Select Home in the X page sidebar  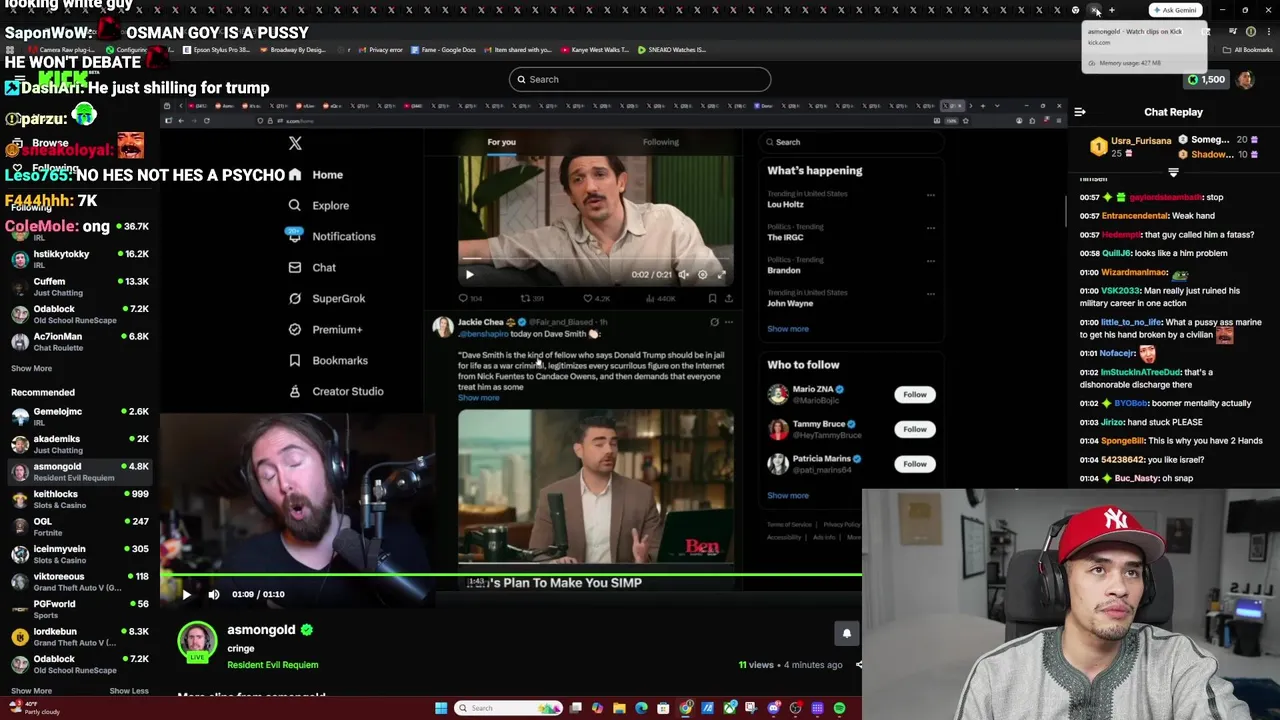316,175
